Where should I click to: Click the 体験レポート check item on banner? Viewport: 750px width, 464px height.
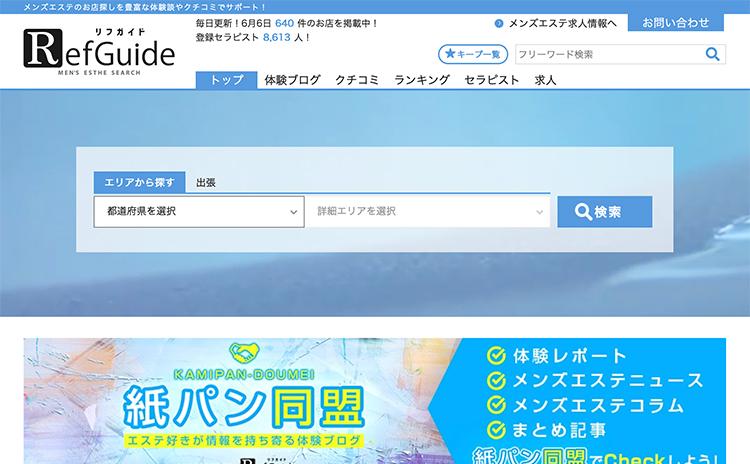tap(557, 356)
